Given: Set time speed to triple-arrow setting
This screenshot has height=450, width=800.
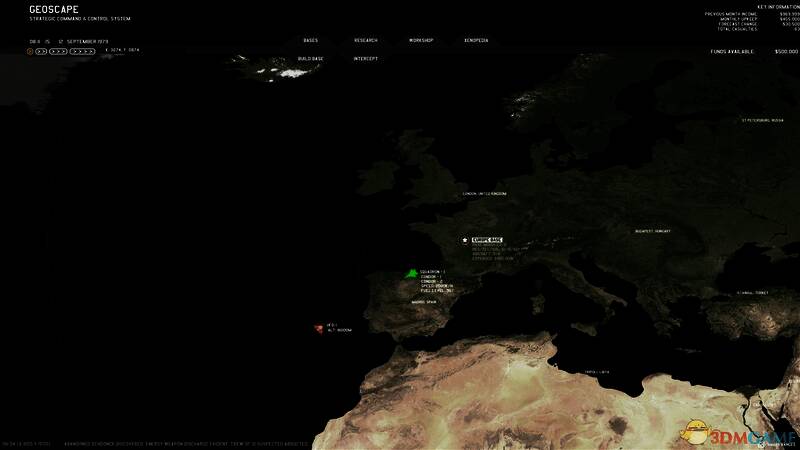Looking at the screenshot, I should tap(56, 50).
